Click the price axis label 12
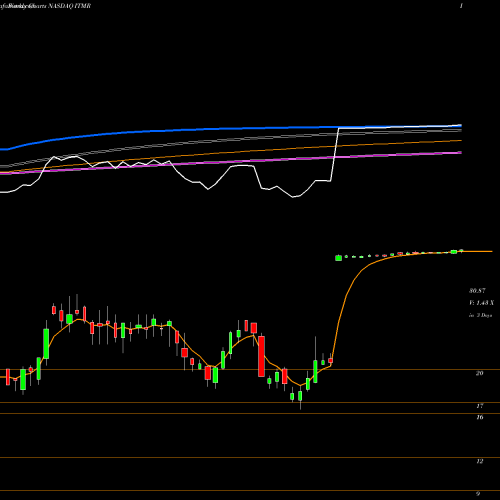 point(479,461)
